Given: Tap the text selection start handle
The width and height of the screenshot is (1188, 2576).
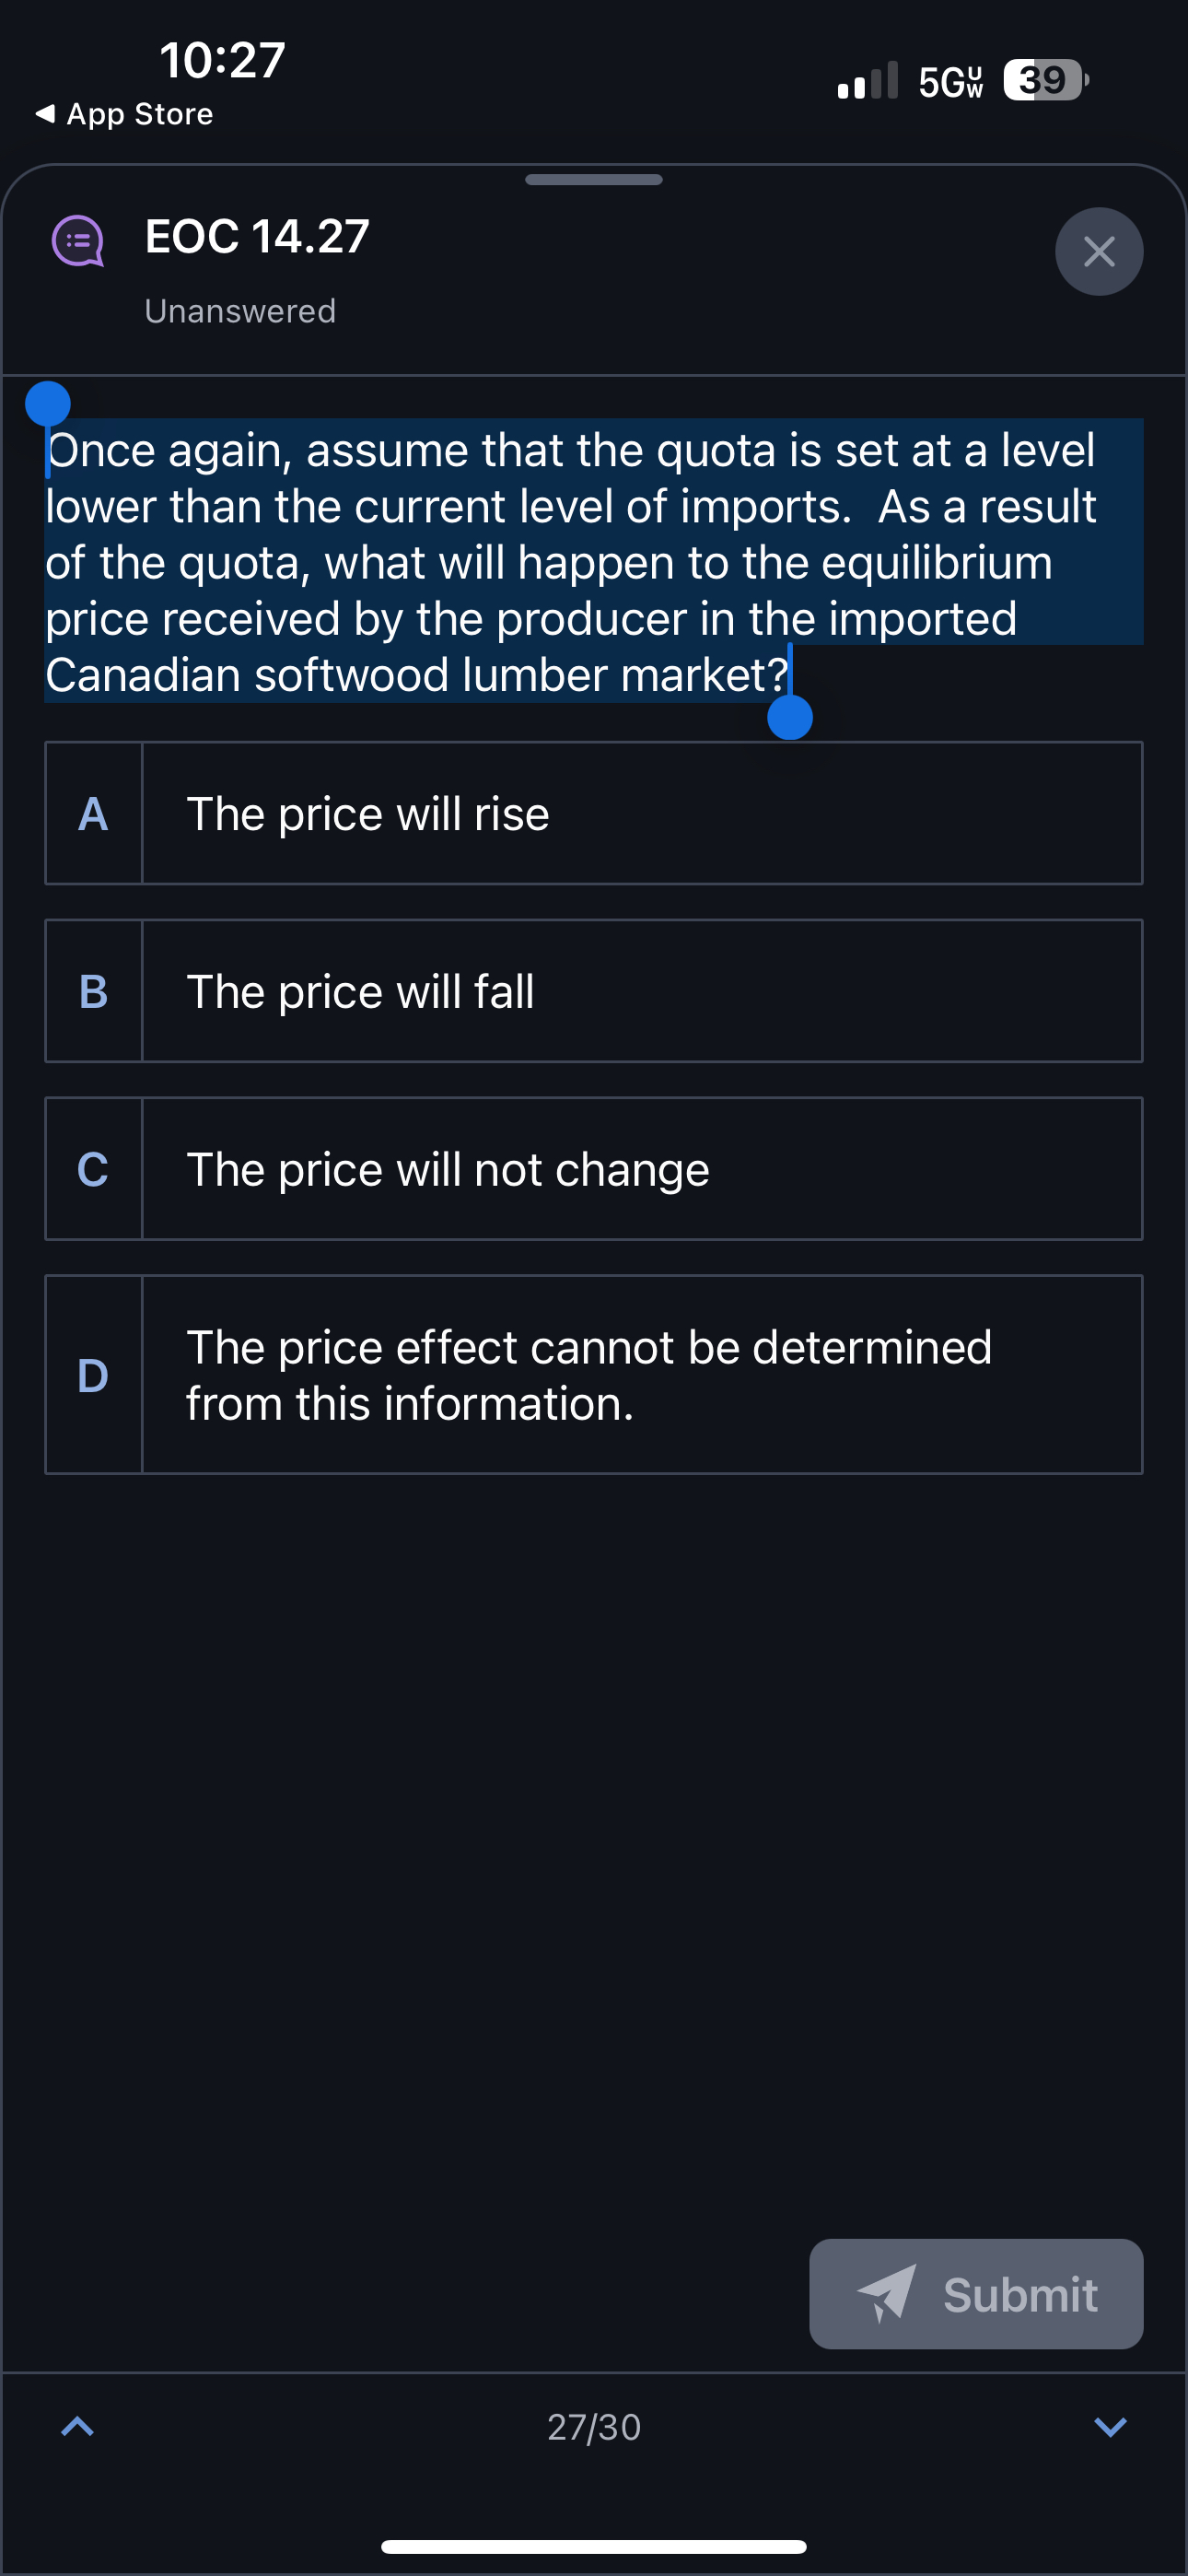Looking at the screenshot, I should 47,404.
